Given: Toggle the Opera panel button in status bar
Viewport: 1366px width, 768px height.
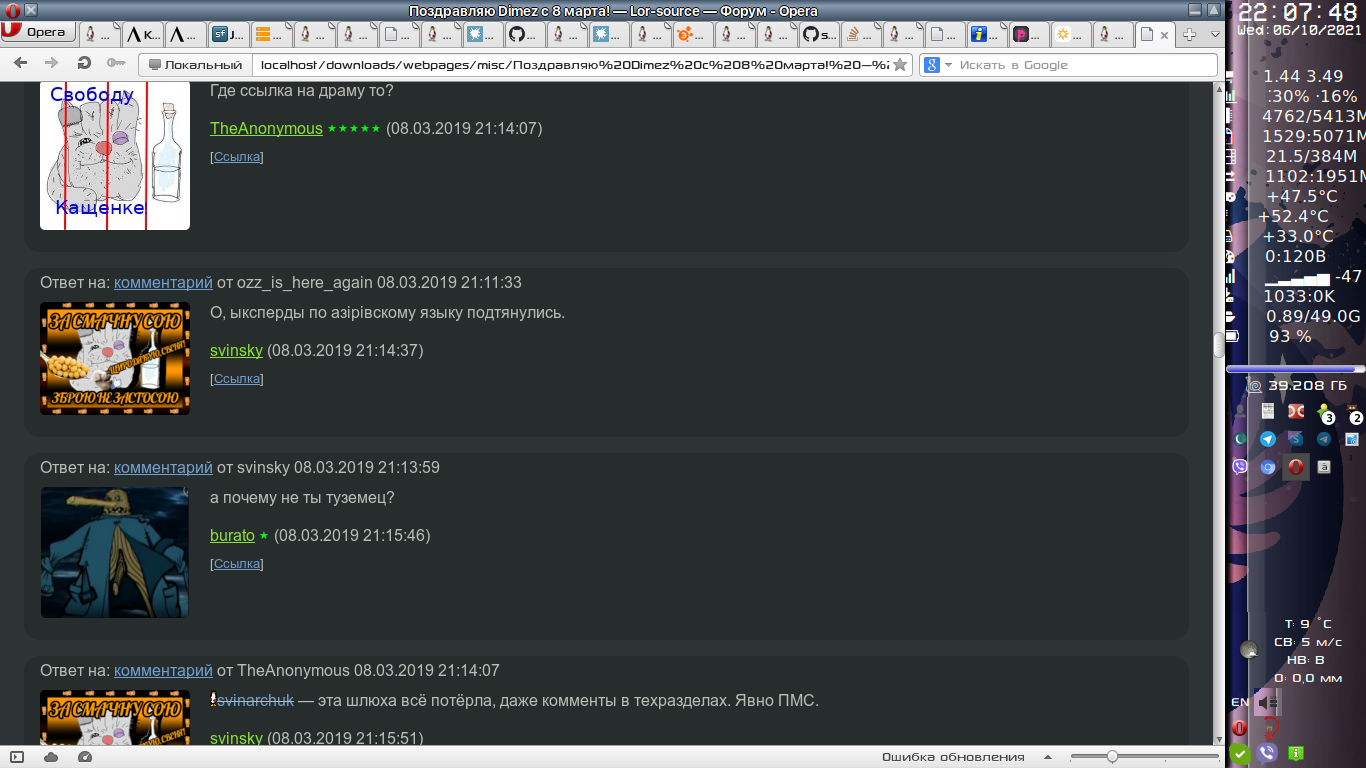Looking at the screenshot, I should pyautogui.click(x=17, y=757).
